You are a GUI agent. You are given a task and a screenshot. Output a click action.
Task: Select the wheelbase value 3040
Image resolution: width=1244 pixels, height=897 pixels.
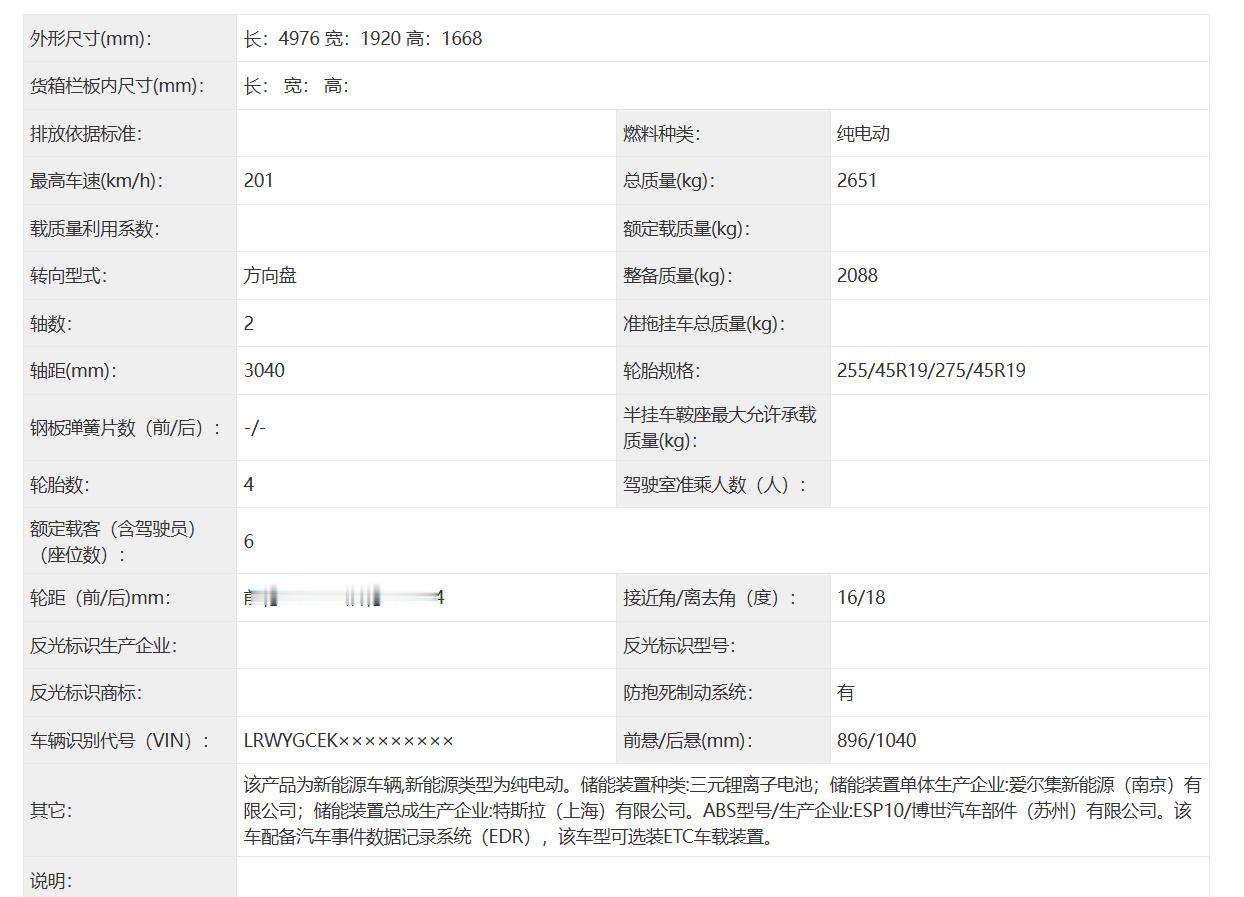[x=264, y=371]
